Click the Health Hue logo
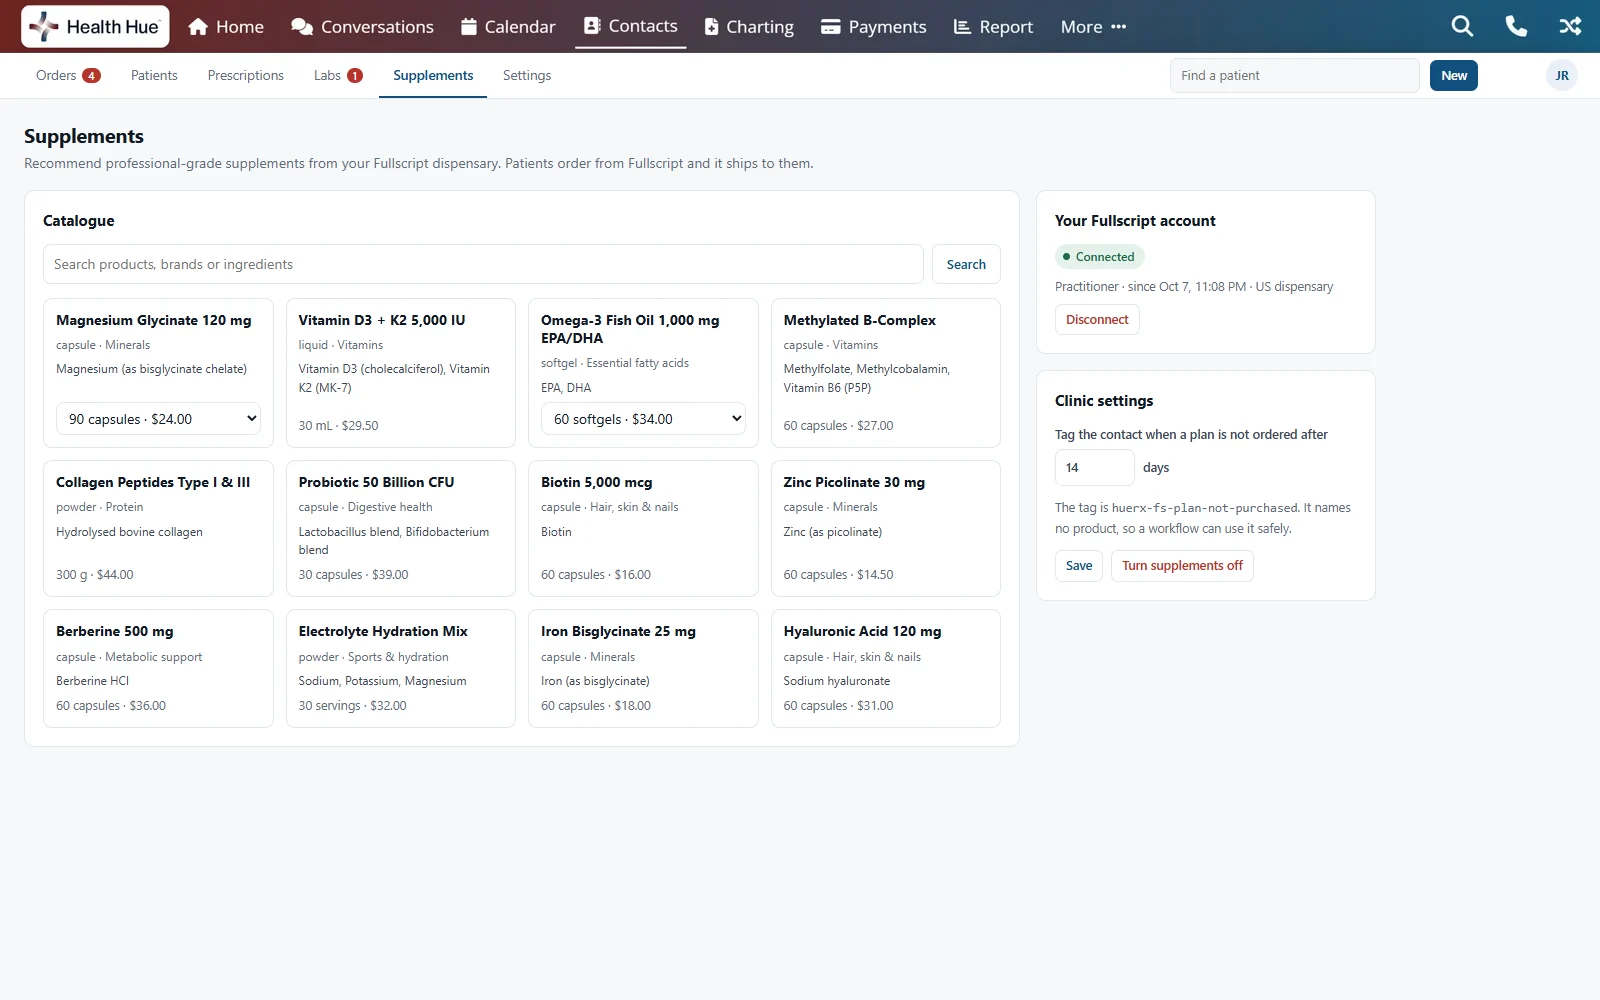Viewport: 1600px width, 1000px height. tap(95, 27)
